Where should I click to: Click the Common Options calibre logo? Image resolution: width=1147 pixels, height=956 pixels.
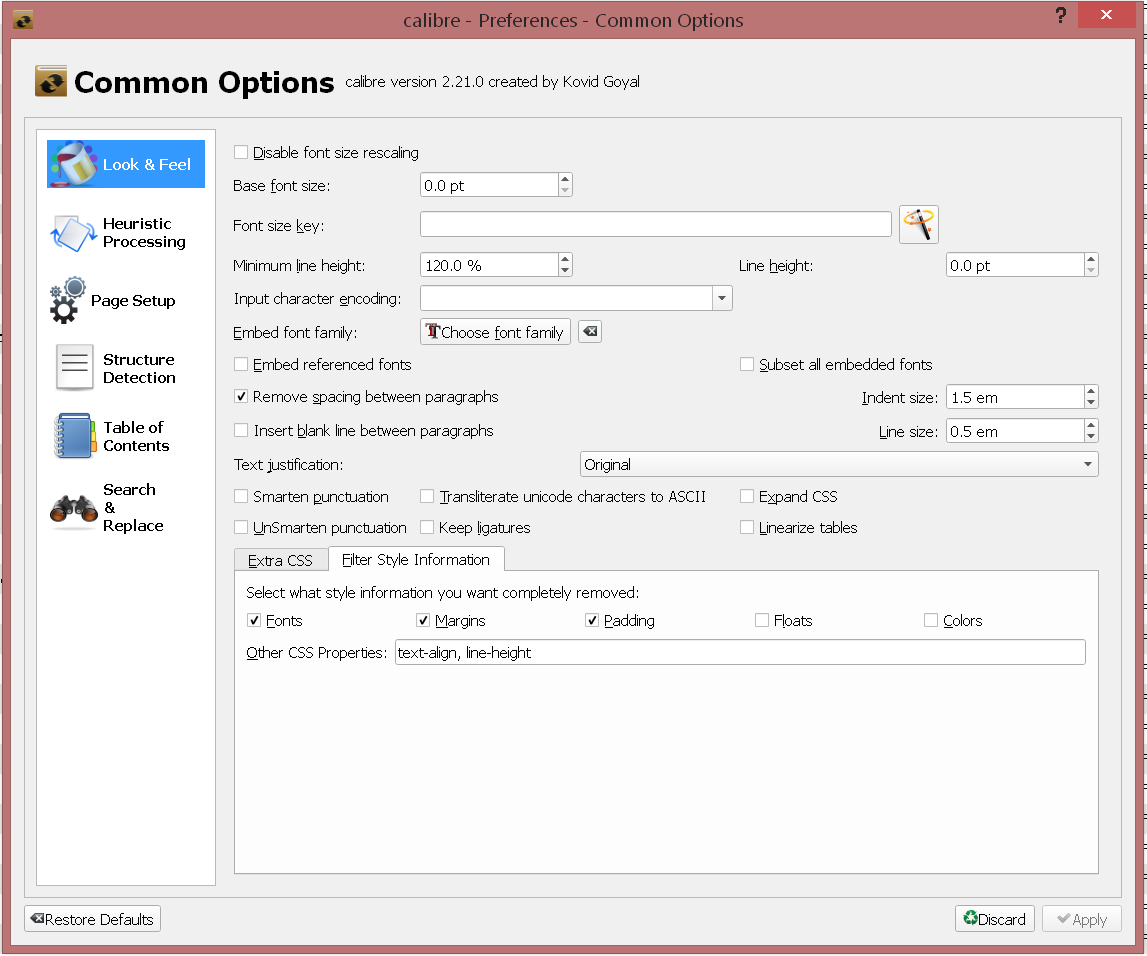tap(50, 81)
